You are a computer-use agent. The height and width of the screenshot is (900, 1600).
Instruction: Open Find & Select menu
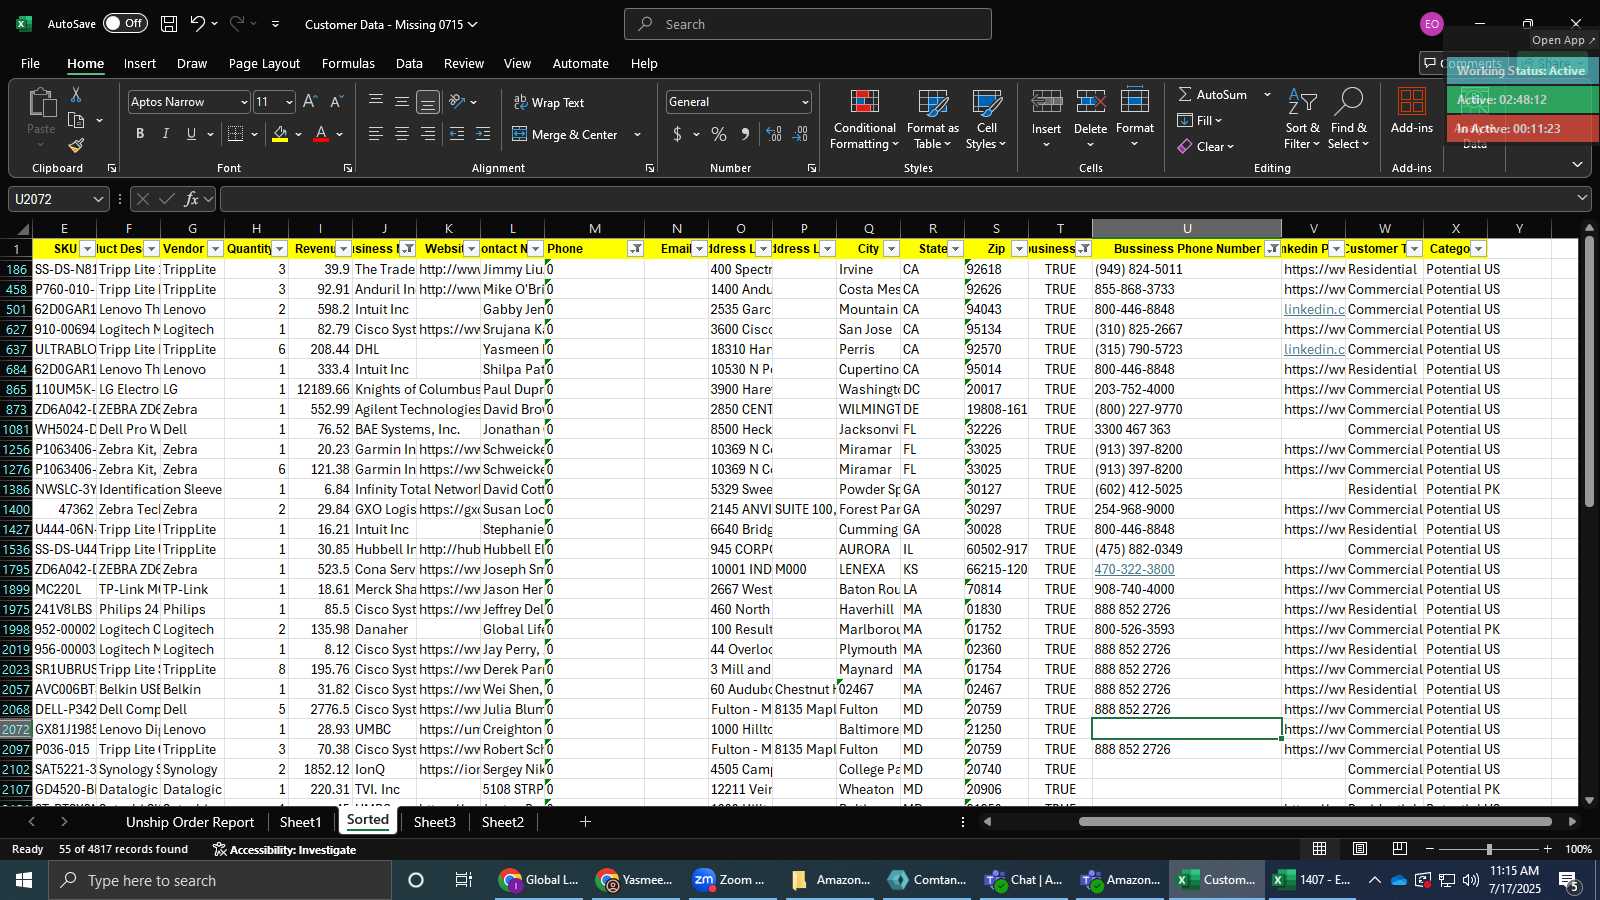[x=1348, y=120]
